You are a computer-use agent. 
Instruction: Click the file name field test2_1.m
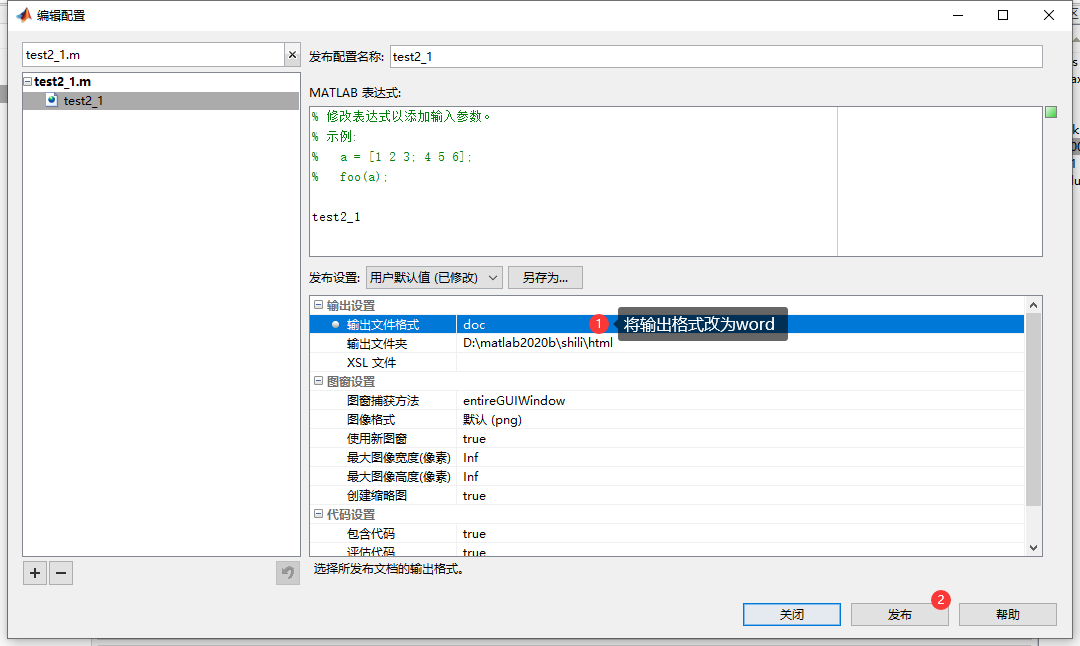pyautogui.click(x=154, y=54)
